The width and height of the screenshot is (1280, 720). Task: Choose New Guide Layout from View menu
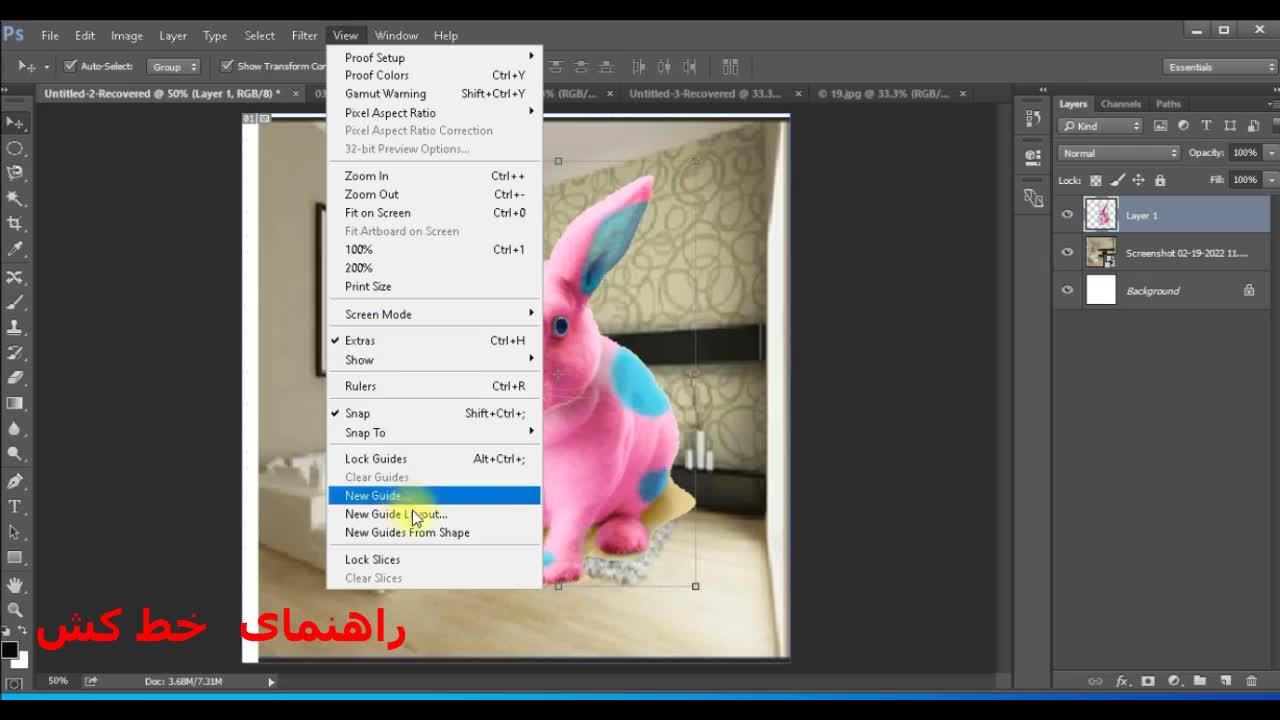pyautogui.click(x=396, y=514)
